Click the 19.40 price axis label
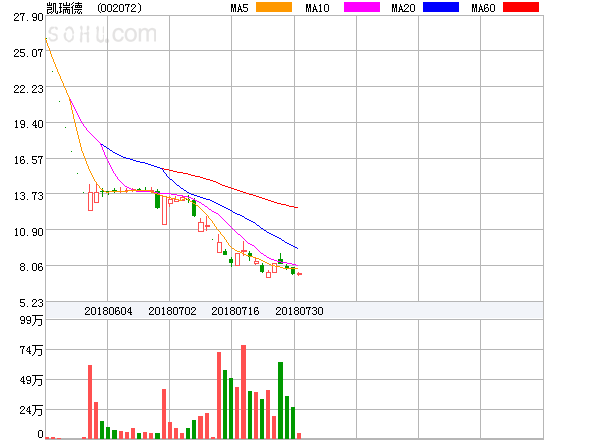Screen dimensions: 600x440 [x=28, y=124]
